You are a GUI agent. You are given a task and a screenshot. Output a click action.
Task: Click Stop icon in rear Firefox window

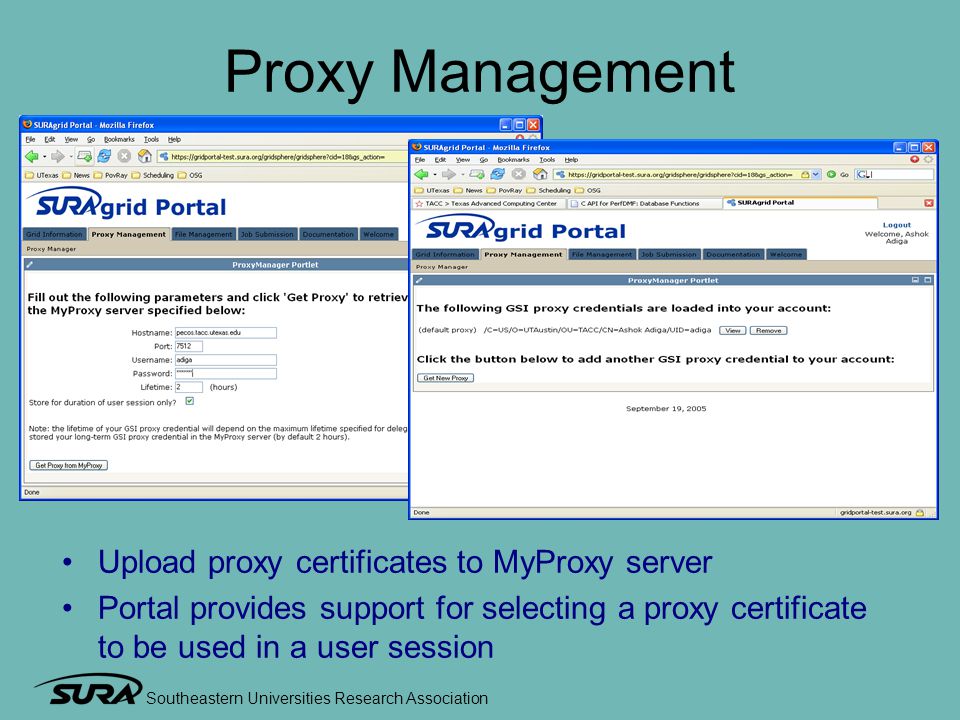[x=124, y=156]
